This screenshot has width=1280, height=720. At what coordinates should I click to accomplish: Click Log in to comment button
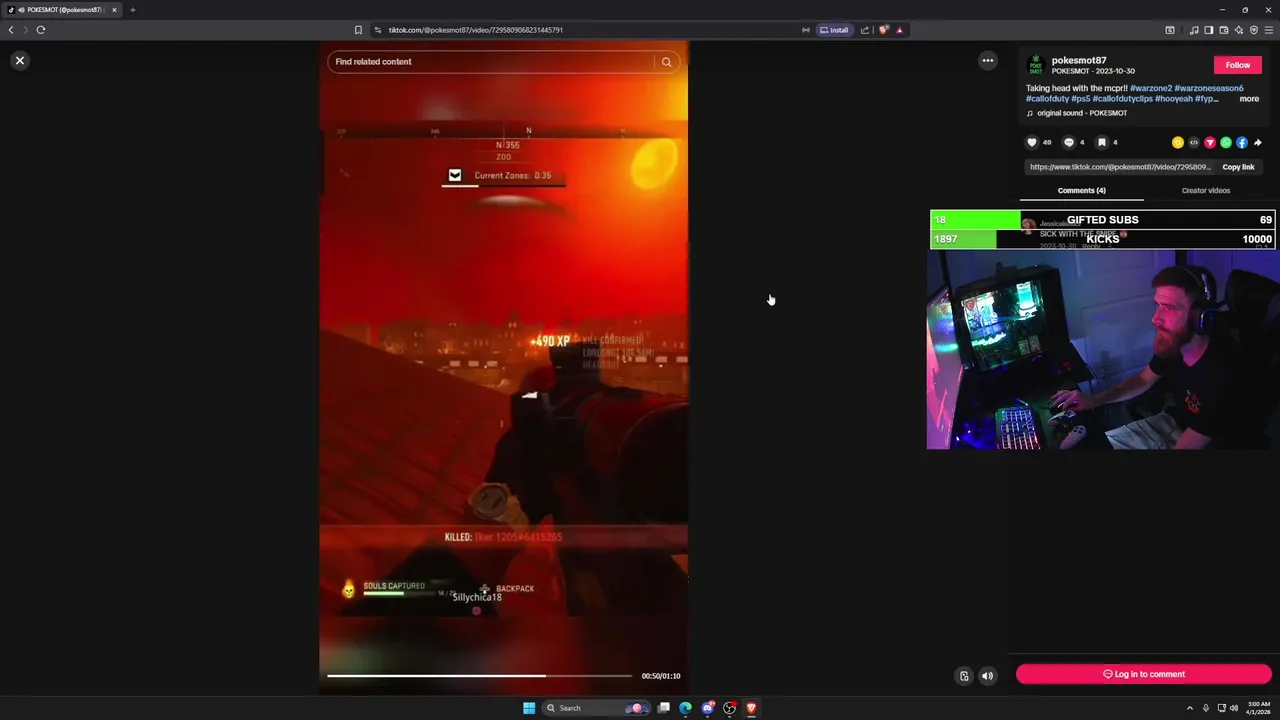point(1144,674)
